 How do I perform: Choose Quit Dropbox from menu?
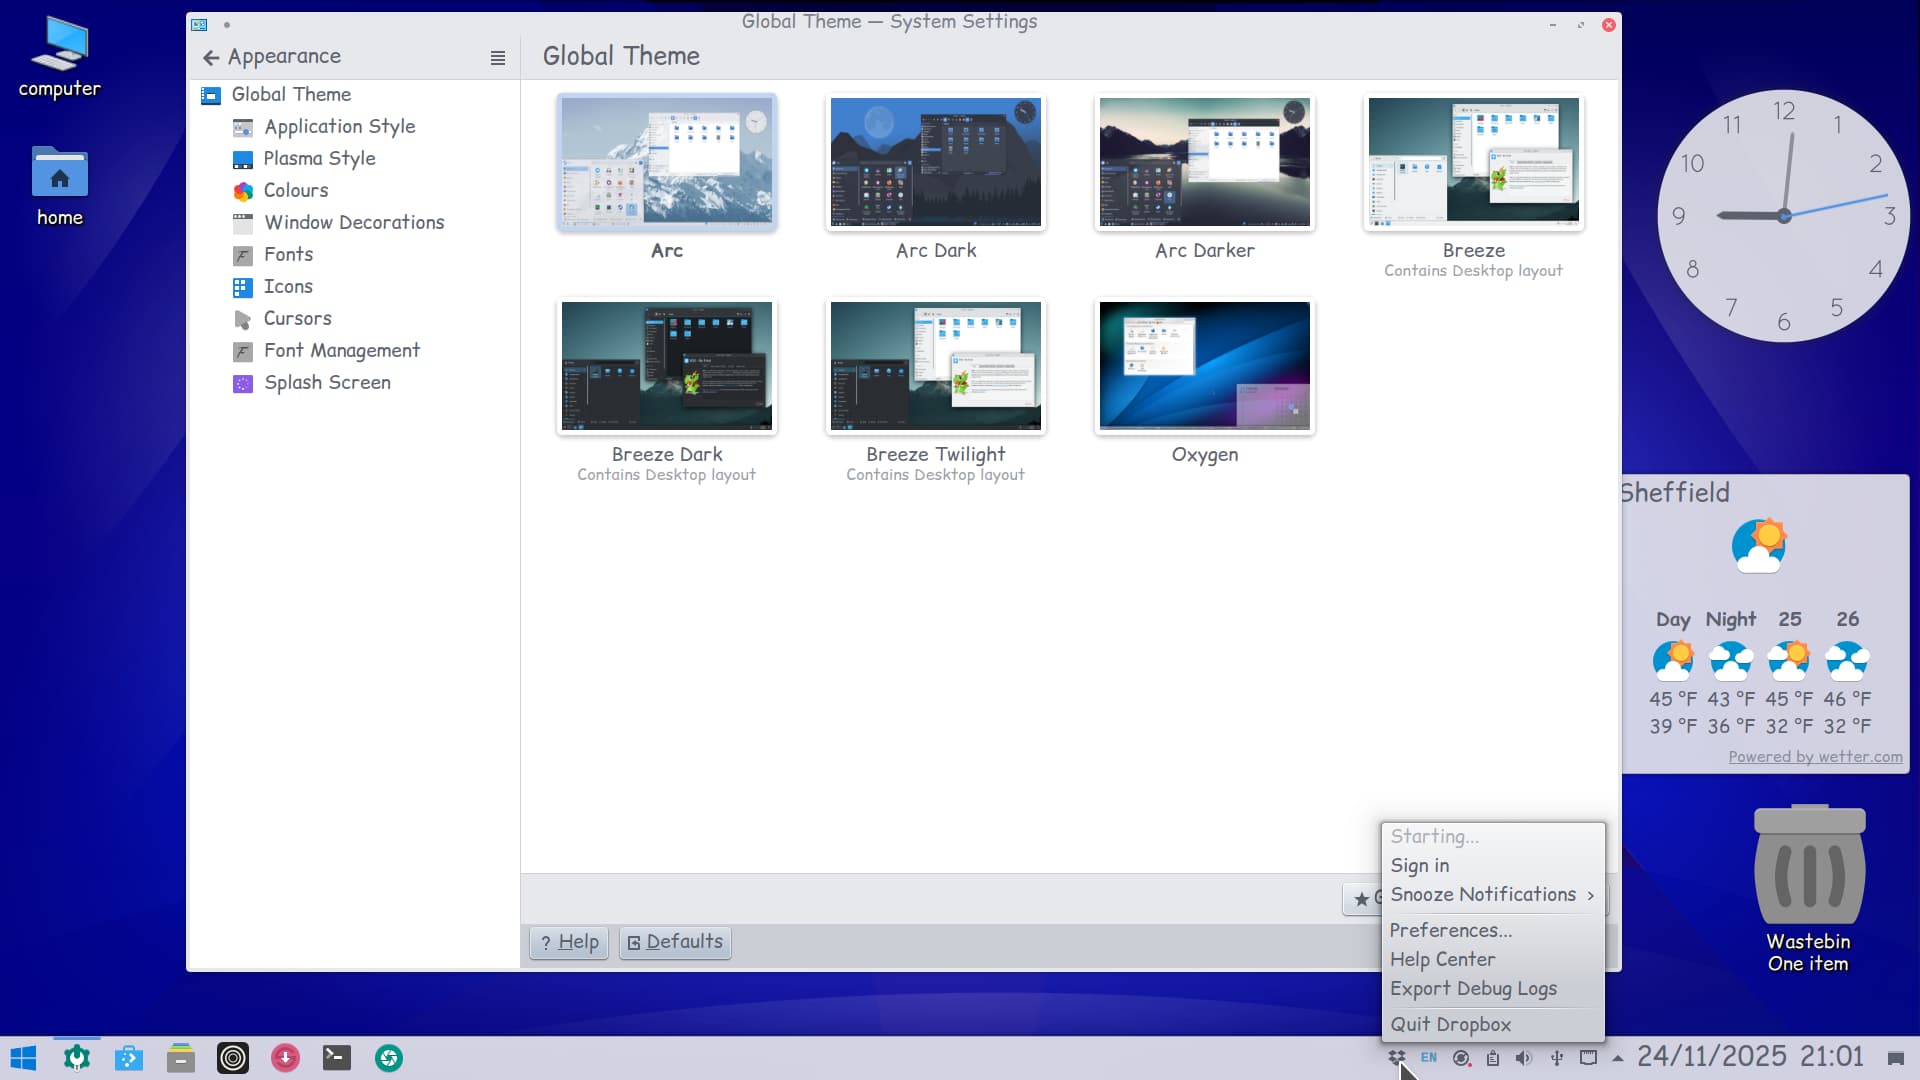click(1450, 1024)
